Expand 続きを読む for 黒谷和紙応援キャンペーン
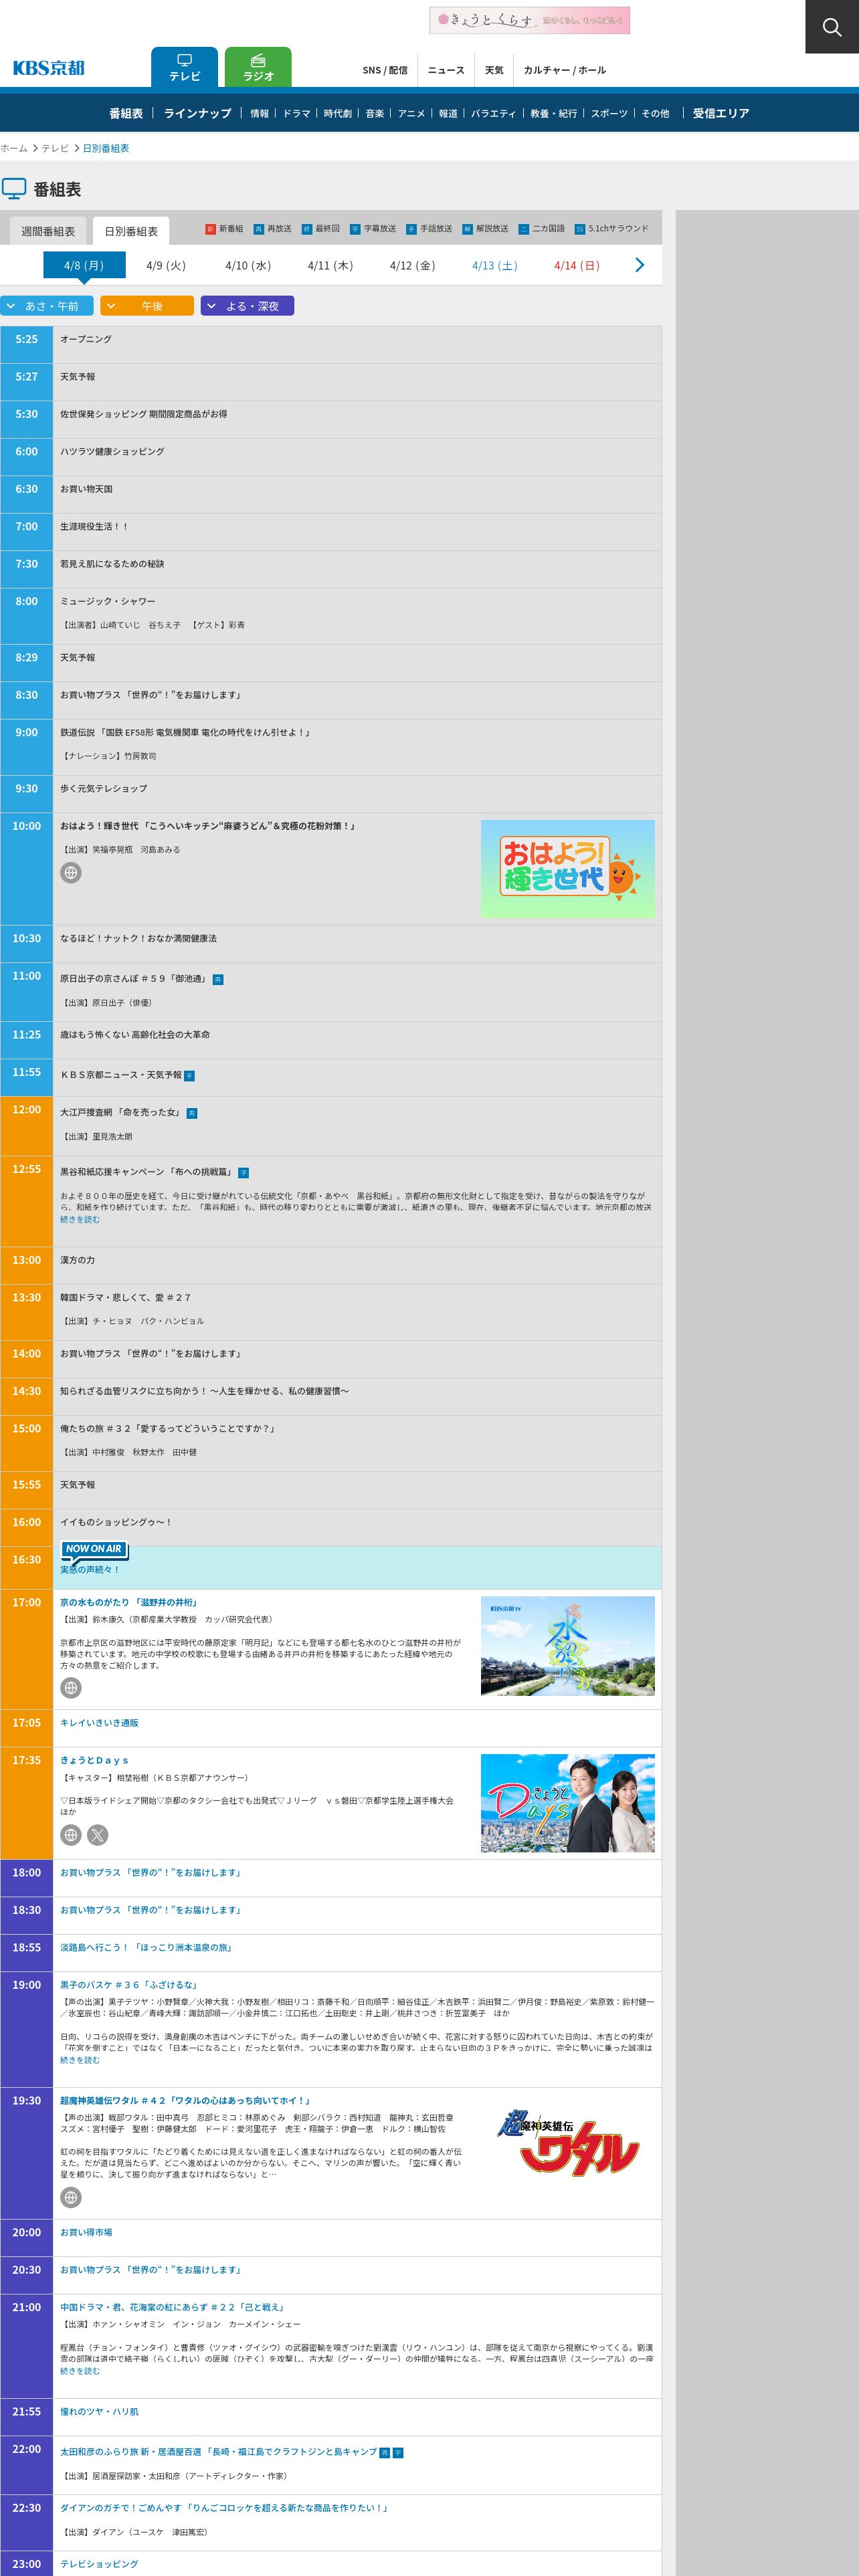Screen dimensions: 859x2576 (80, 1220)
